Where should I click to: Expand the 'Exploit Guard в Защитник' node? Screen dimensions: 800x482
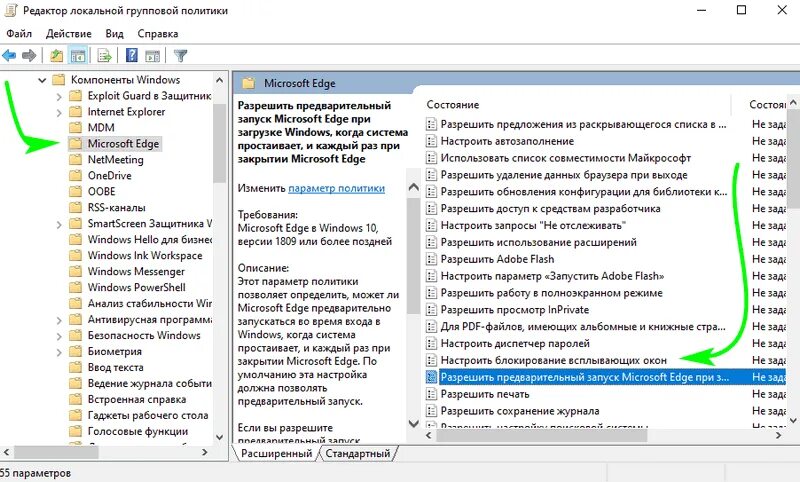click(x=59, y=96)
